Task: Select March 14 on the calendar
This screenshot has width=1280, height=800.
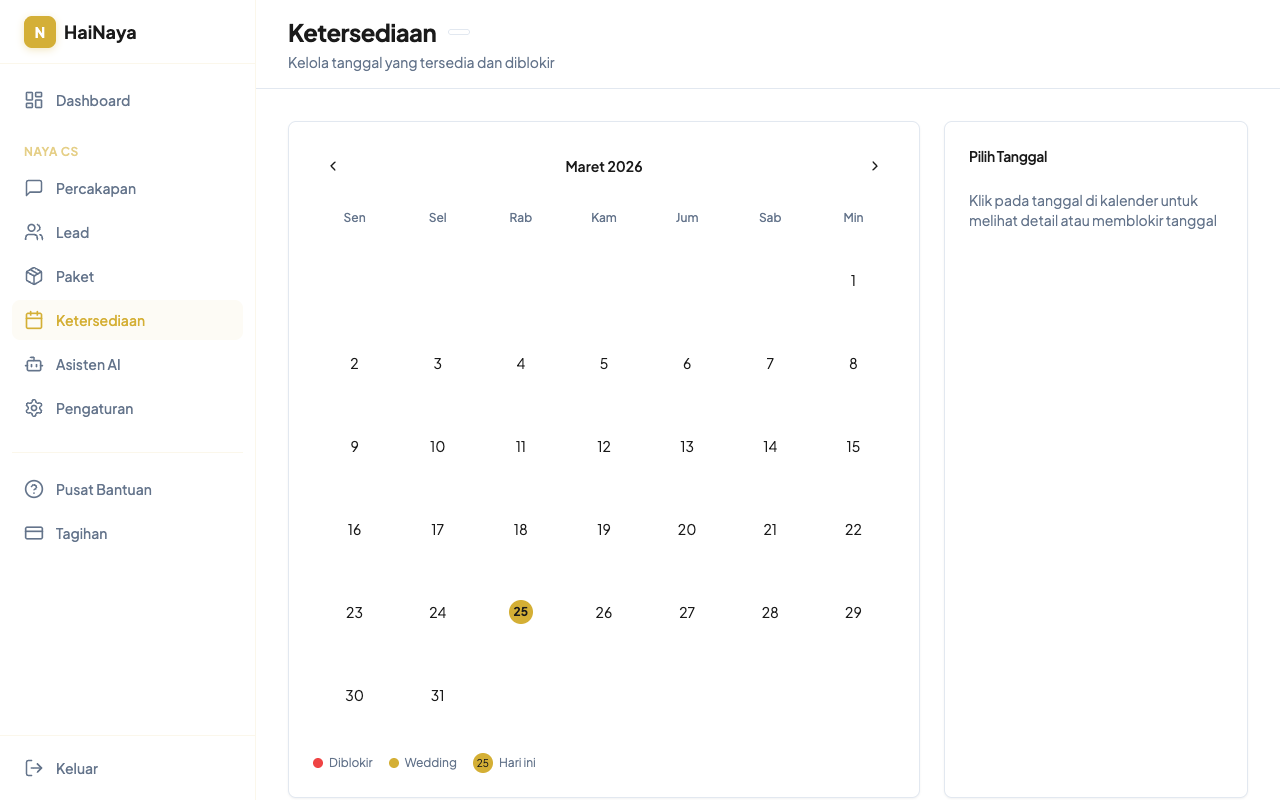Action: 770,446
